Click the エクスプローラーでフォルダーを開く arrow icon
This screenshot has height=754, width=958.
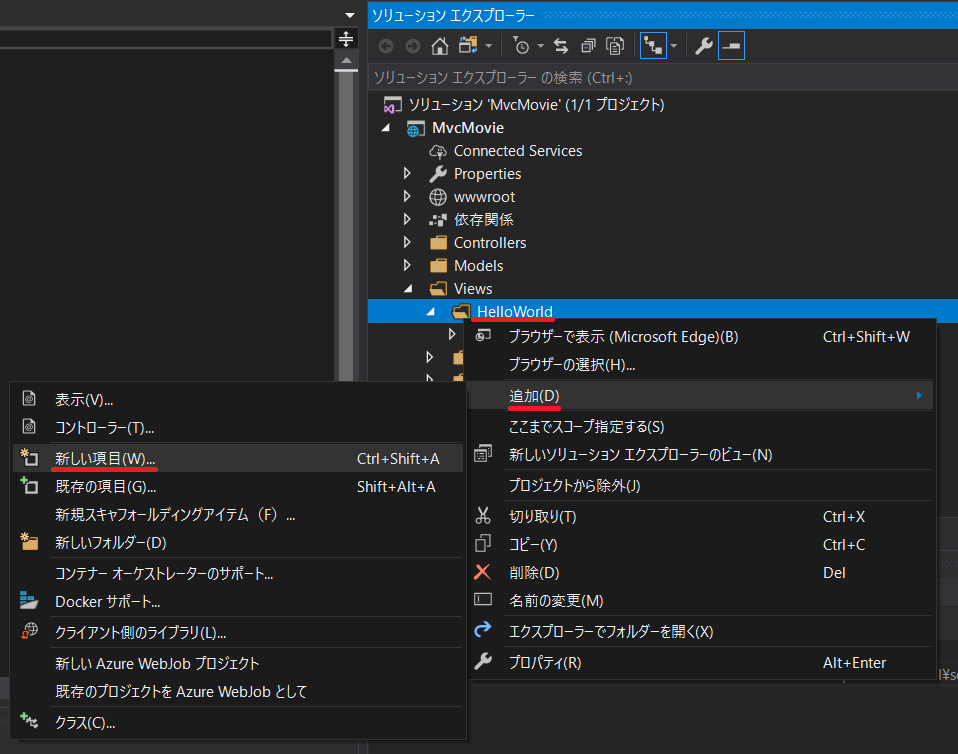pyautogui.click(x=483, y=630)
